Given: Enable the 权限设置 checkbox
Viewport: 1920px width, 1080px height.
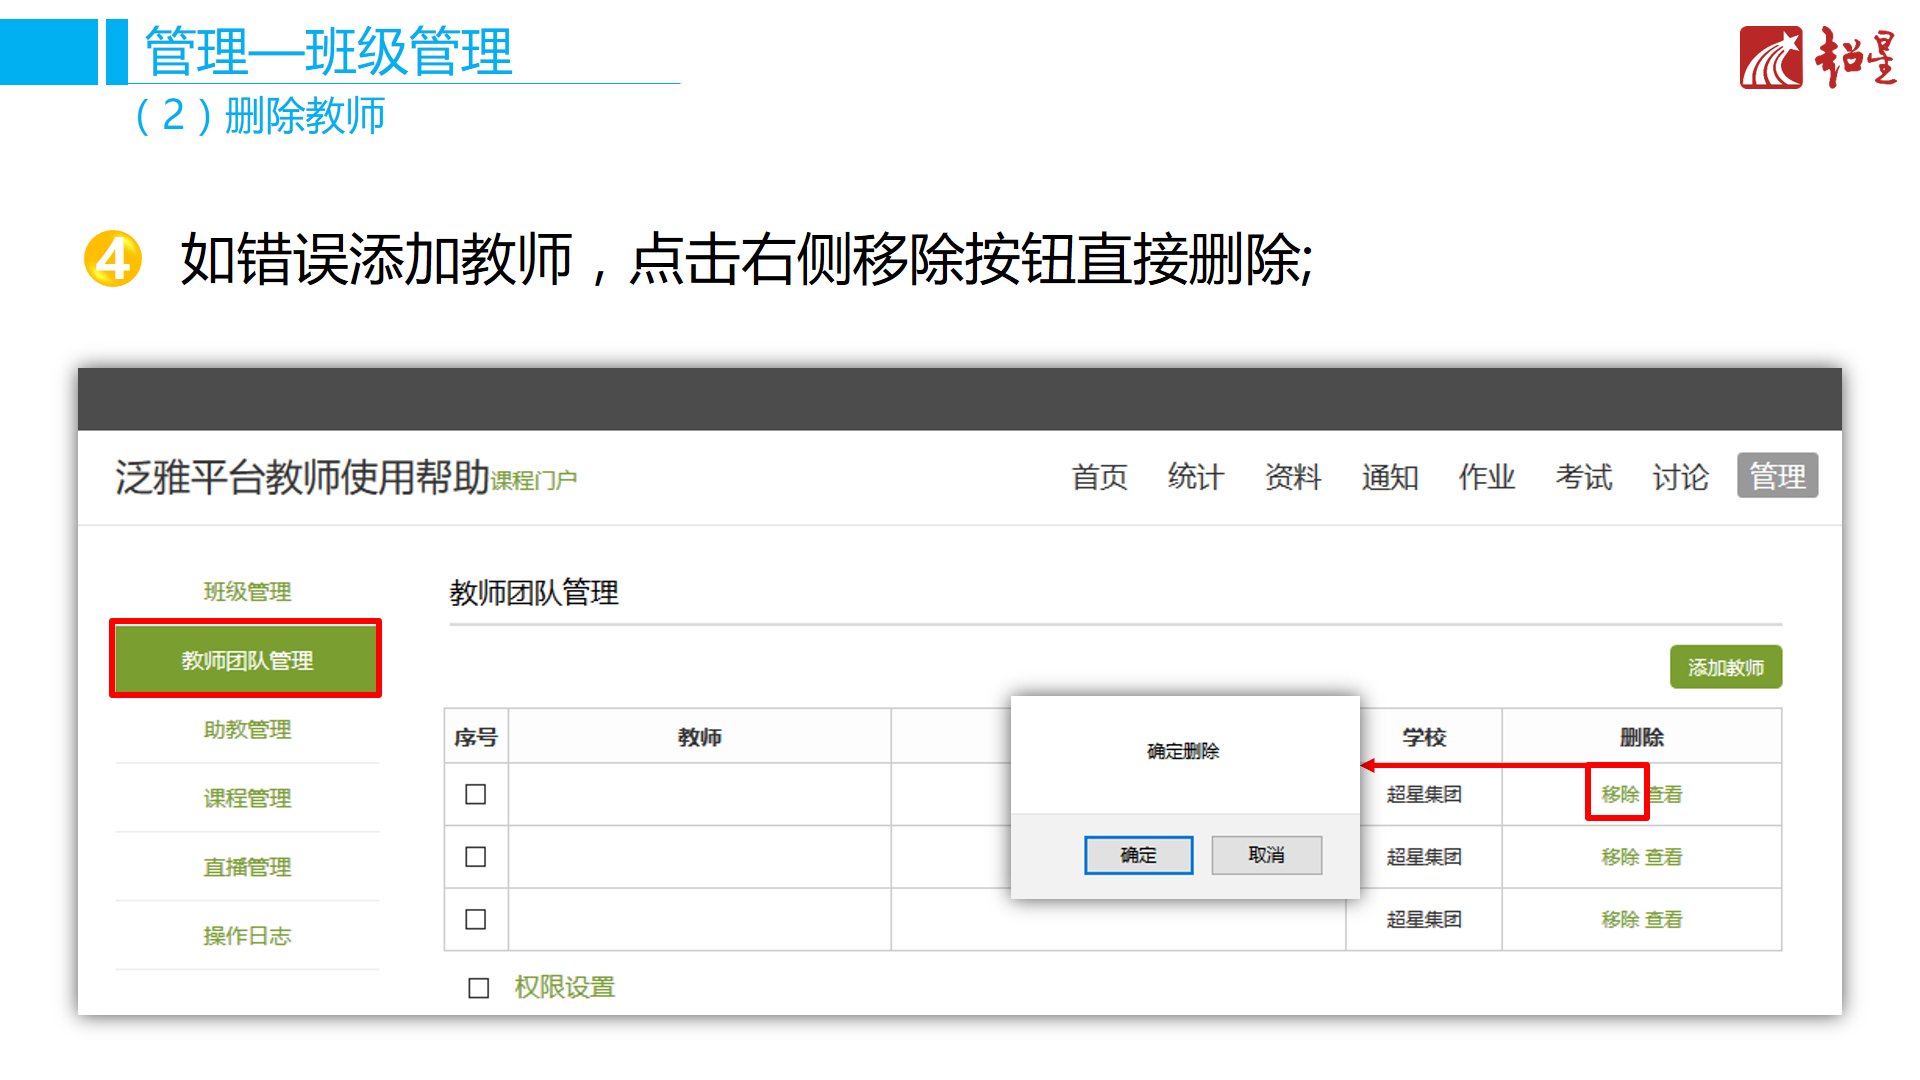Looking at the screenshot, I should (x=479, y=988).
